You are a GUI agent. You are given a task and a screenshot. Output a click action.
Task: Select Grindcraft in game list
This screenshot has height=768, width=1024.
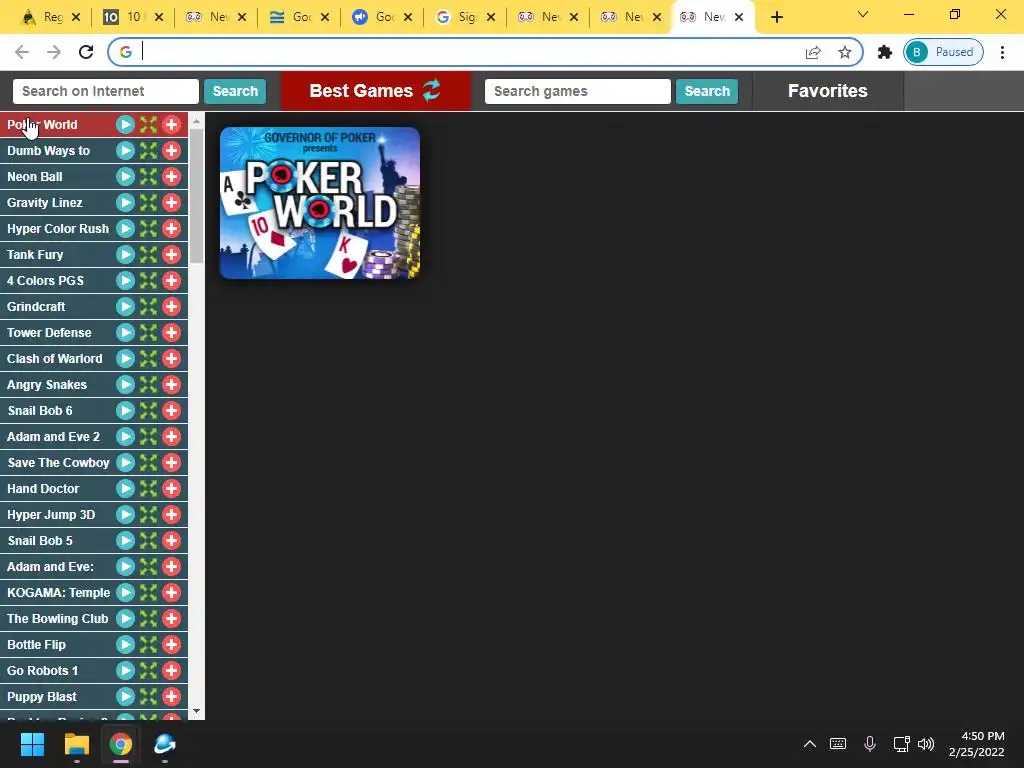[x=36, y=306]
